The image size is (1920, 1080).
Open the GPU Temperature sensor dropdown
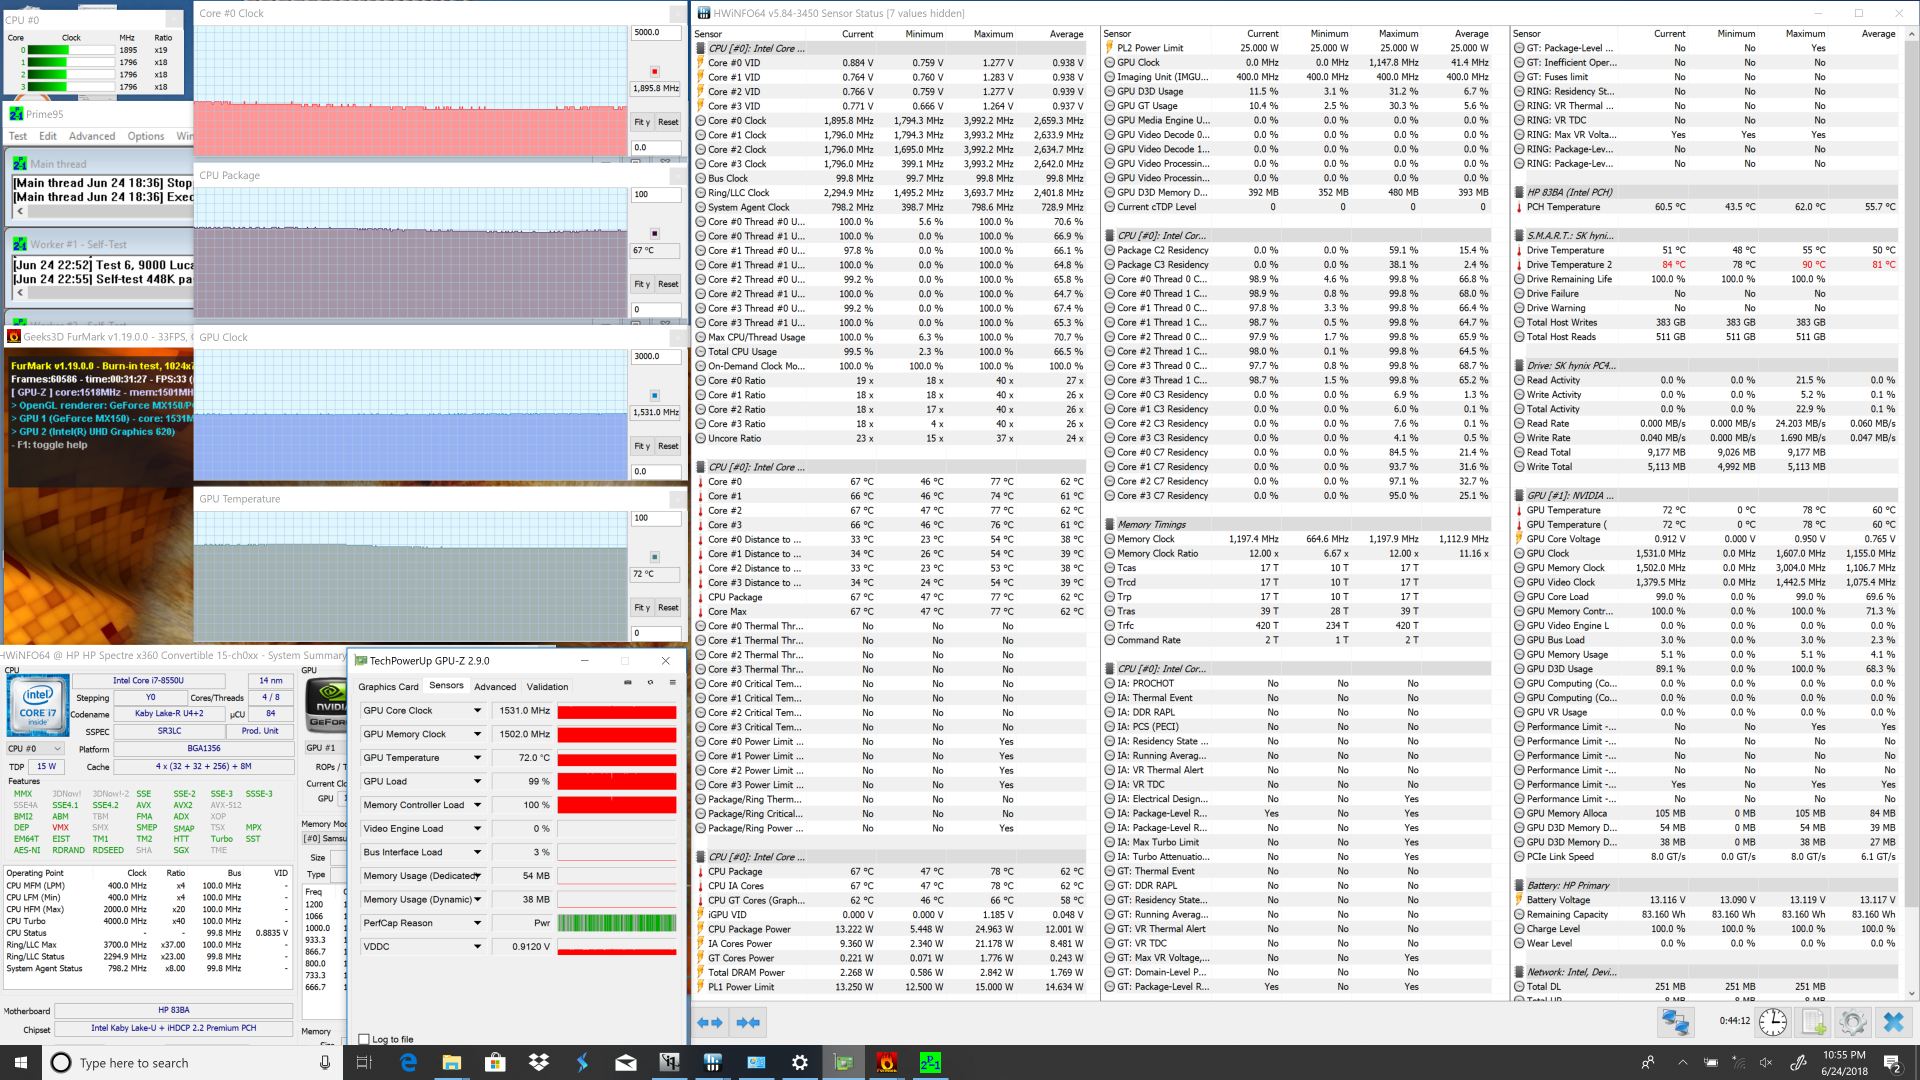[x=477, y=758]
